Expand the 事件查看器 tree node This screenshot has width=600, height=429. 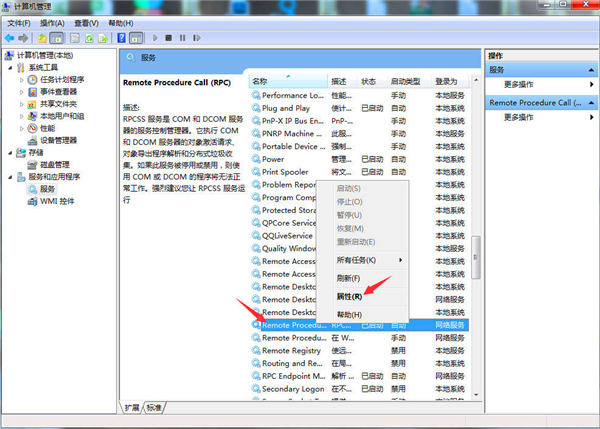coord(21,92)
